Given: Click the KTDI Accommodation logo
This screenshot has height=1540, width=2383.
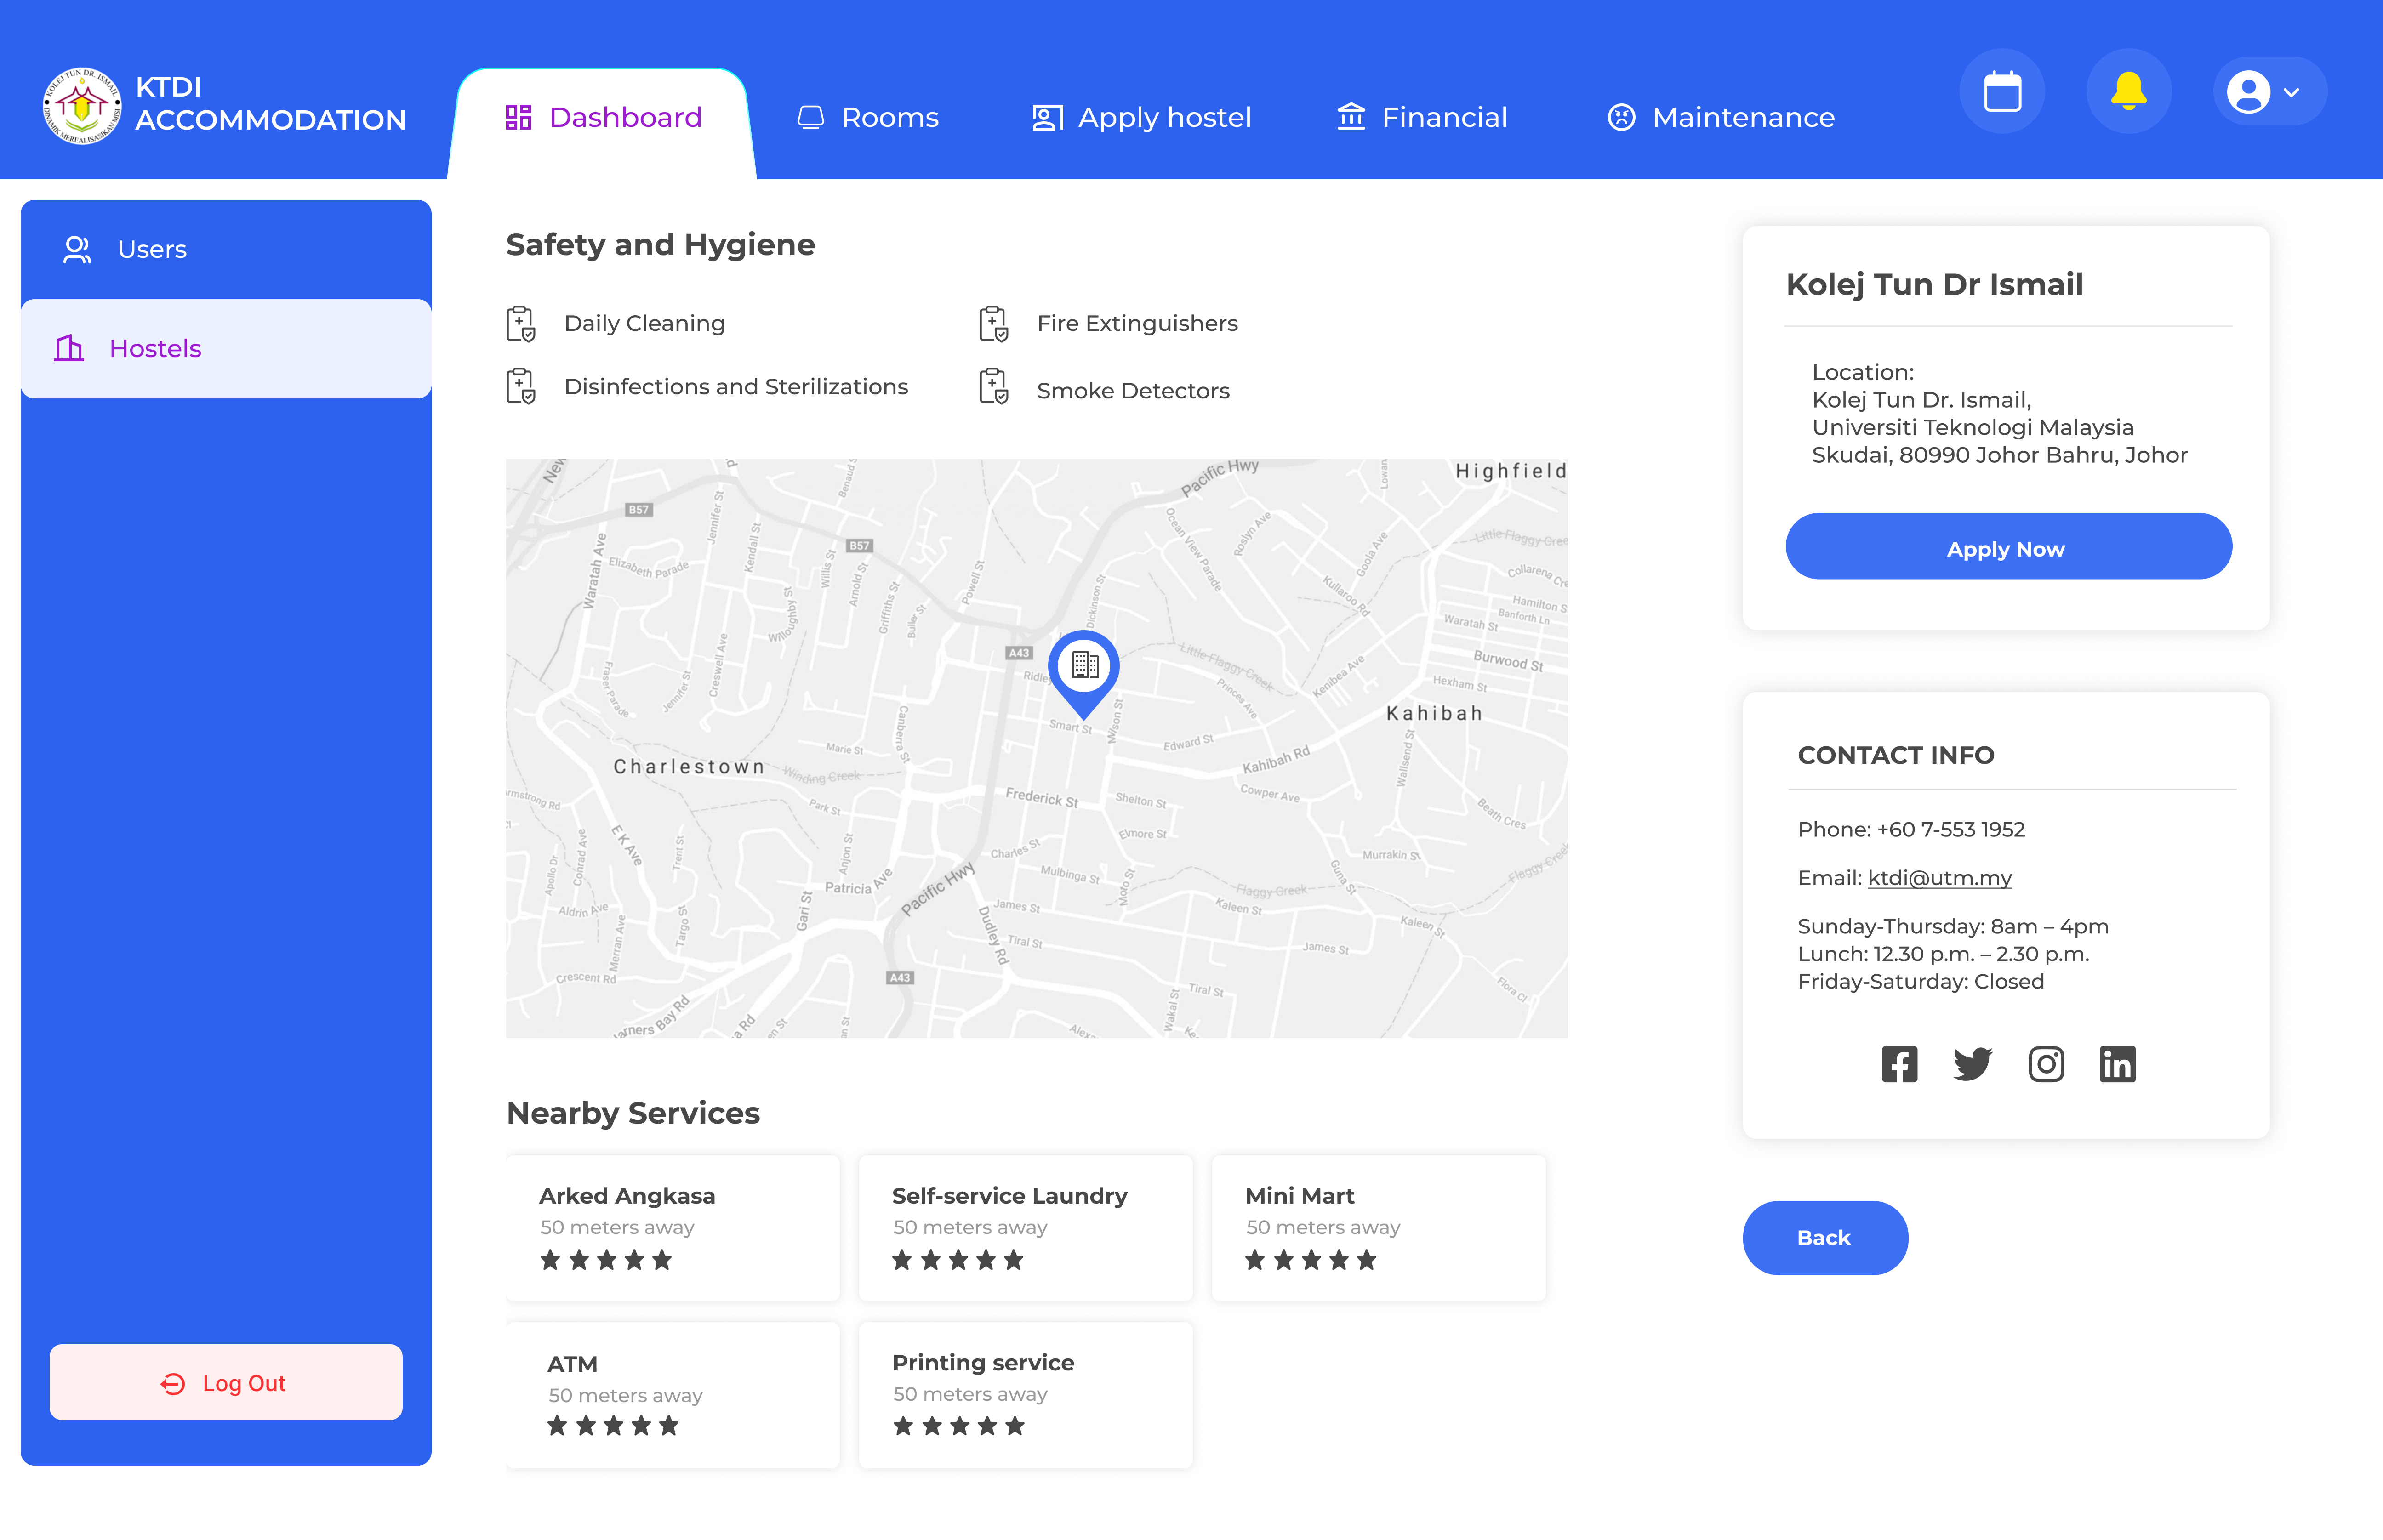Looking at the screenshot, I should [x=83, y=103].
